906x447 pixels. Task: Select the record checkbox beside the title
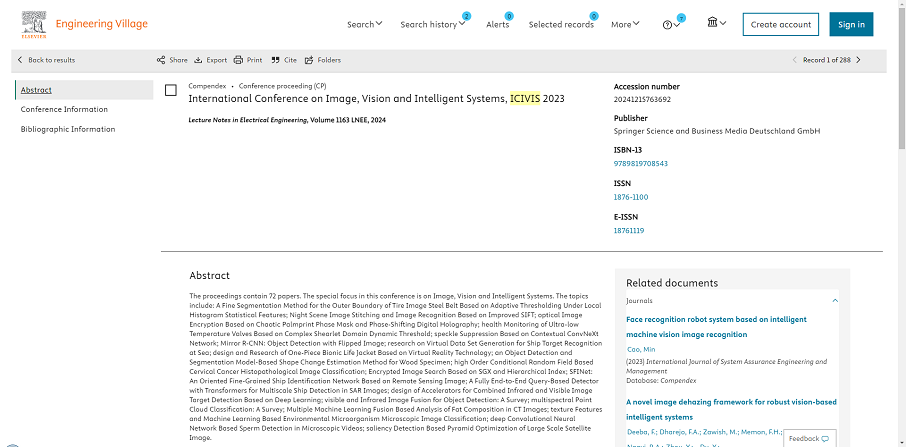click(x=171, y=90)
